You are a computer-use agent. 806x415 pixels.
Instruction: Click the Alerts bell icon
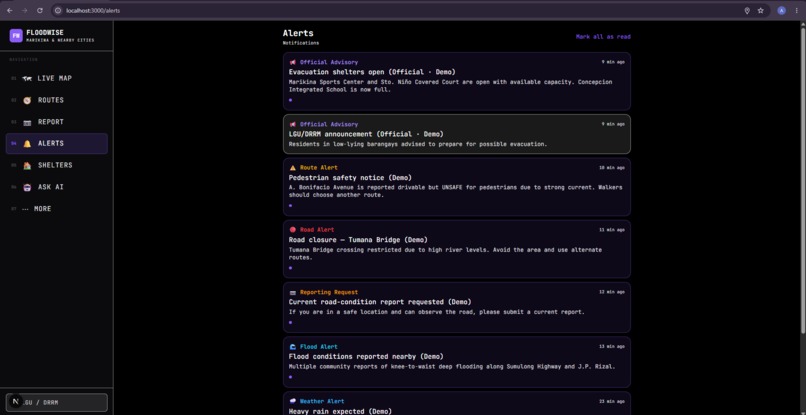tap(27, 144)
